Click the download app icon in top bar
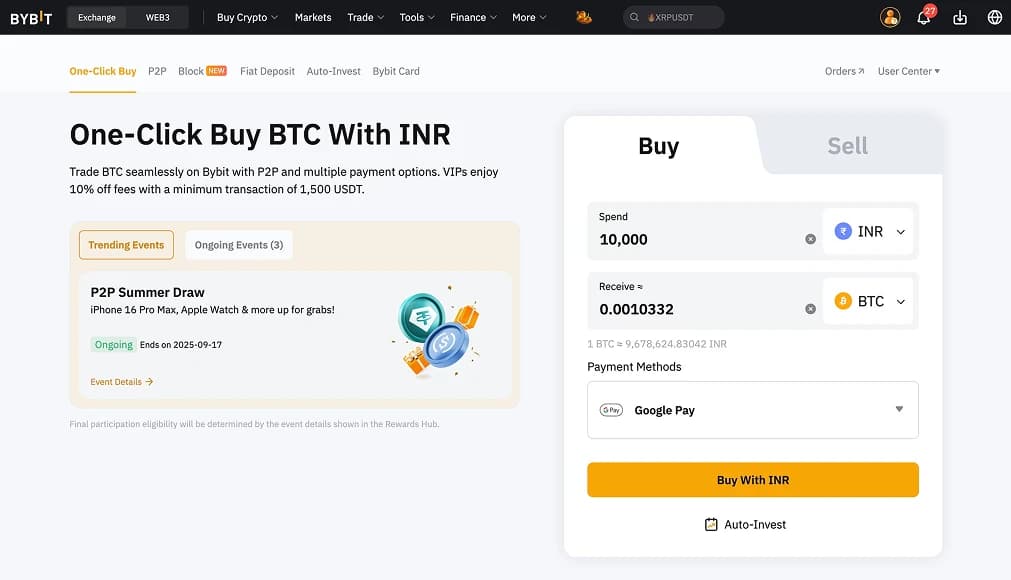Viewport: 1011px width, 580px height. 958,17
